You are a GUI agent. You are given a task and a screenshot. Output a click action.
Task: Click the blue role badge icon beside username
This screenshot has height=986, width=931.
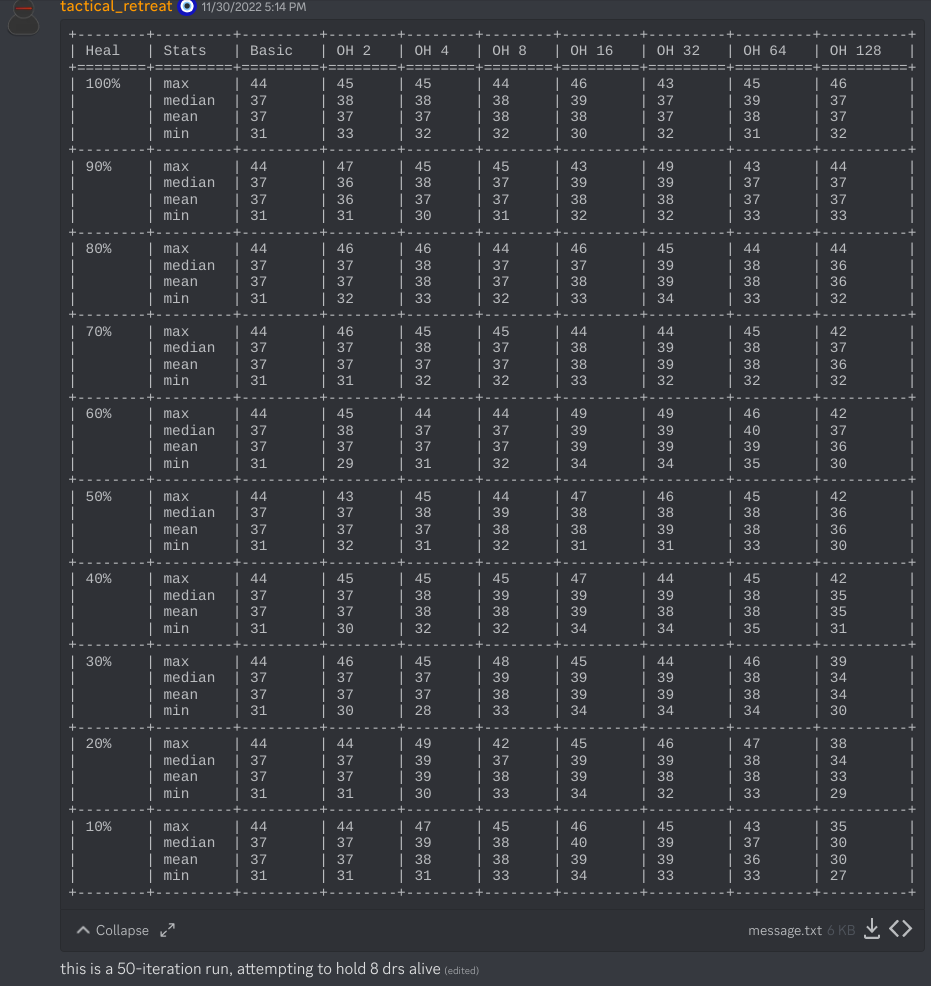(x=187, y=7)
